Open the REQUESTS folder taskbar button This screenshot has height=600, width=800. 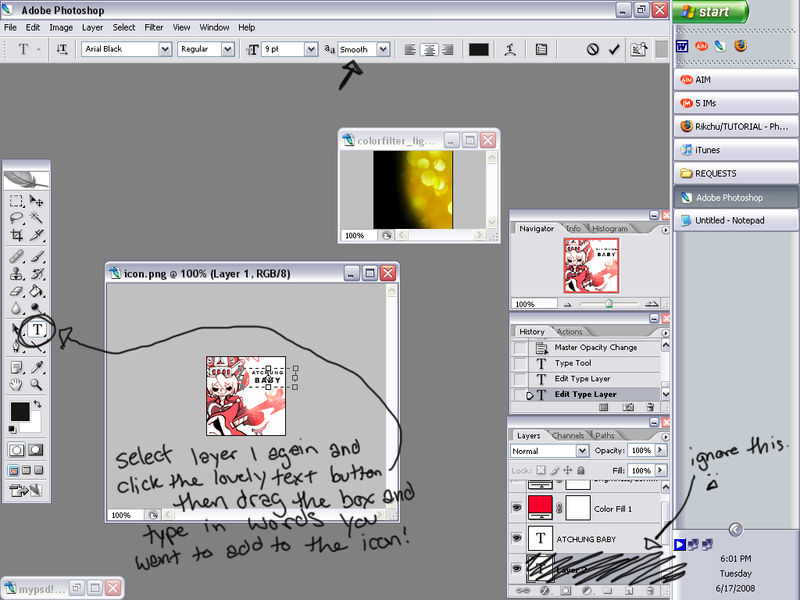coord(736,173)
